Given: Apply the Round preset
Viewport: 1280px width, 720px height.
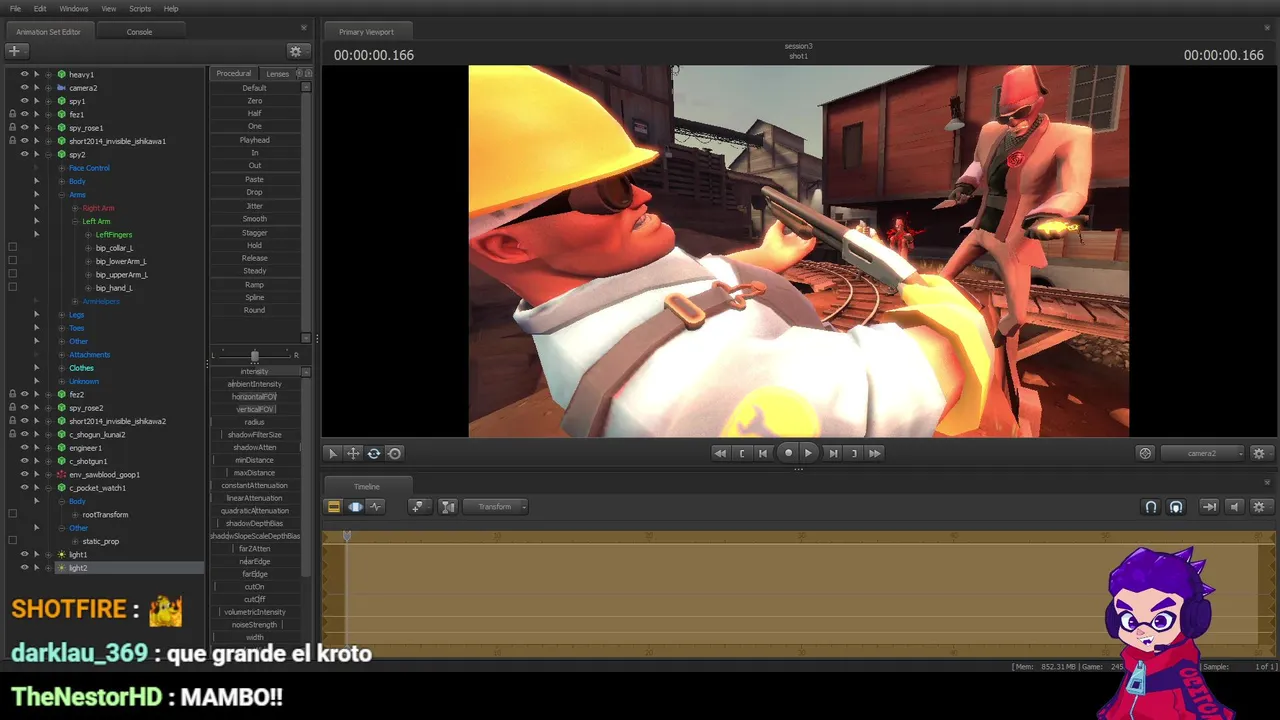Looking at the screenshot, I should 255,310.
